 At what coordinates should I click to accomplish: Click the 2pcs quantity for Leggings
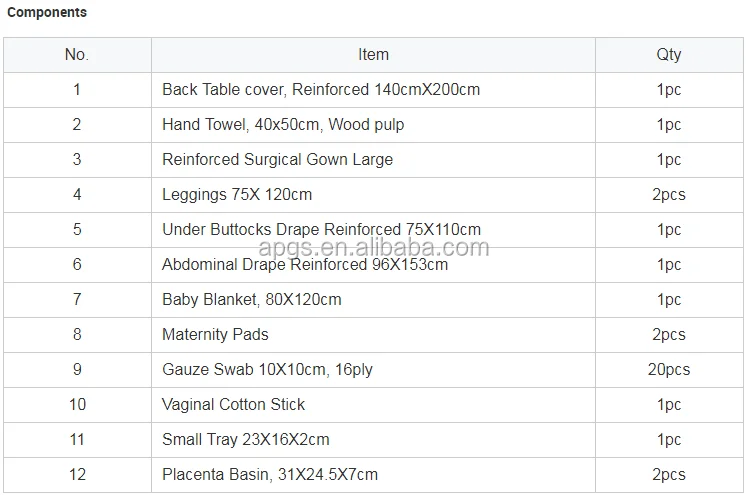click(x=668, y=195)
